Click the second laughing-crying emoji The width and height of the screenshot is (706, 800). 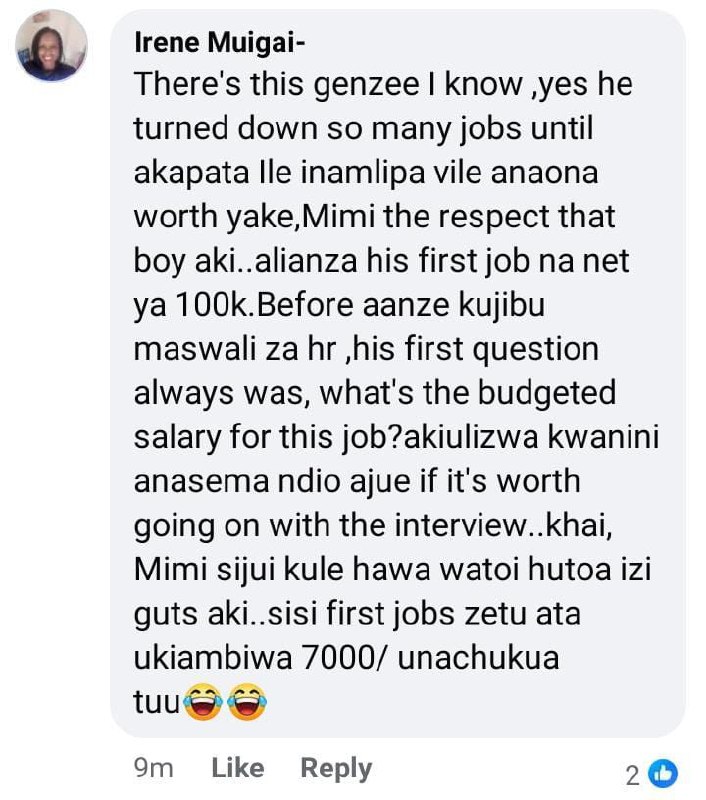point(247,702)
